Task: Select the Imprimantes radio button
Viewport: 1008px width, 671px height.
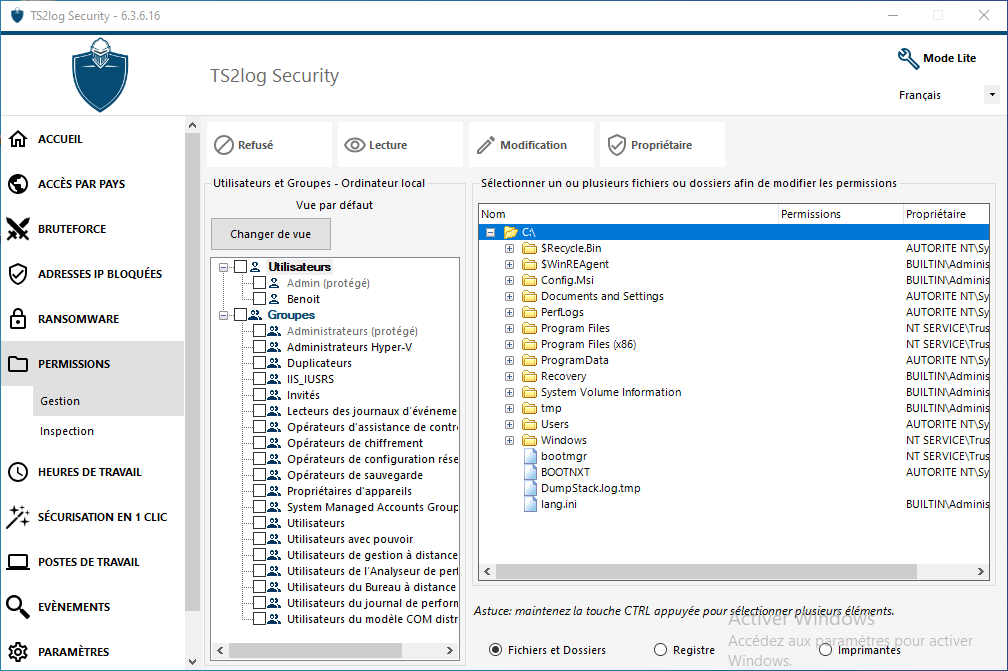Action: pos(825,650)
